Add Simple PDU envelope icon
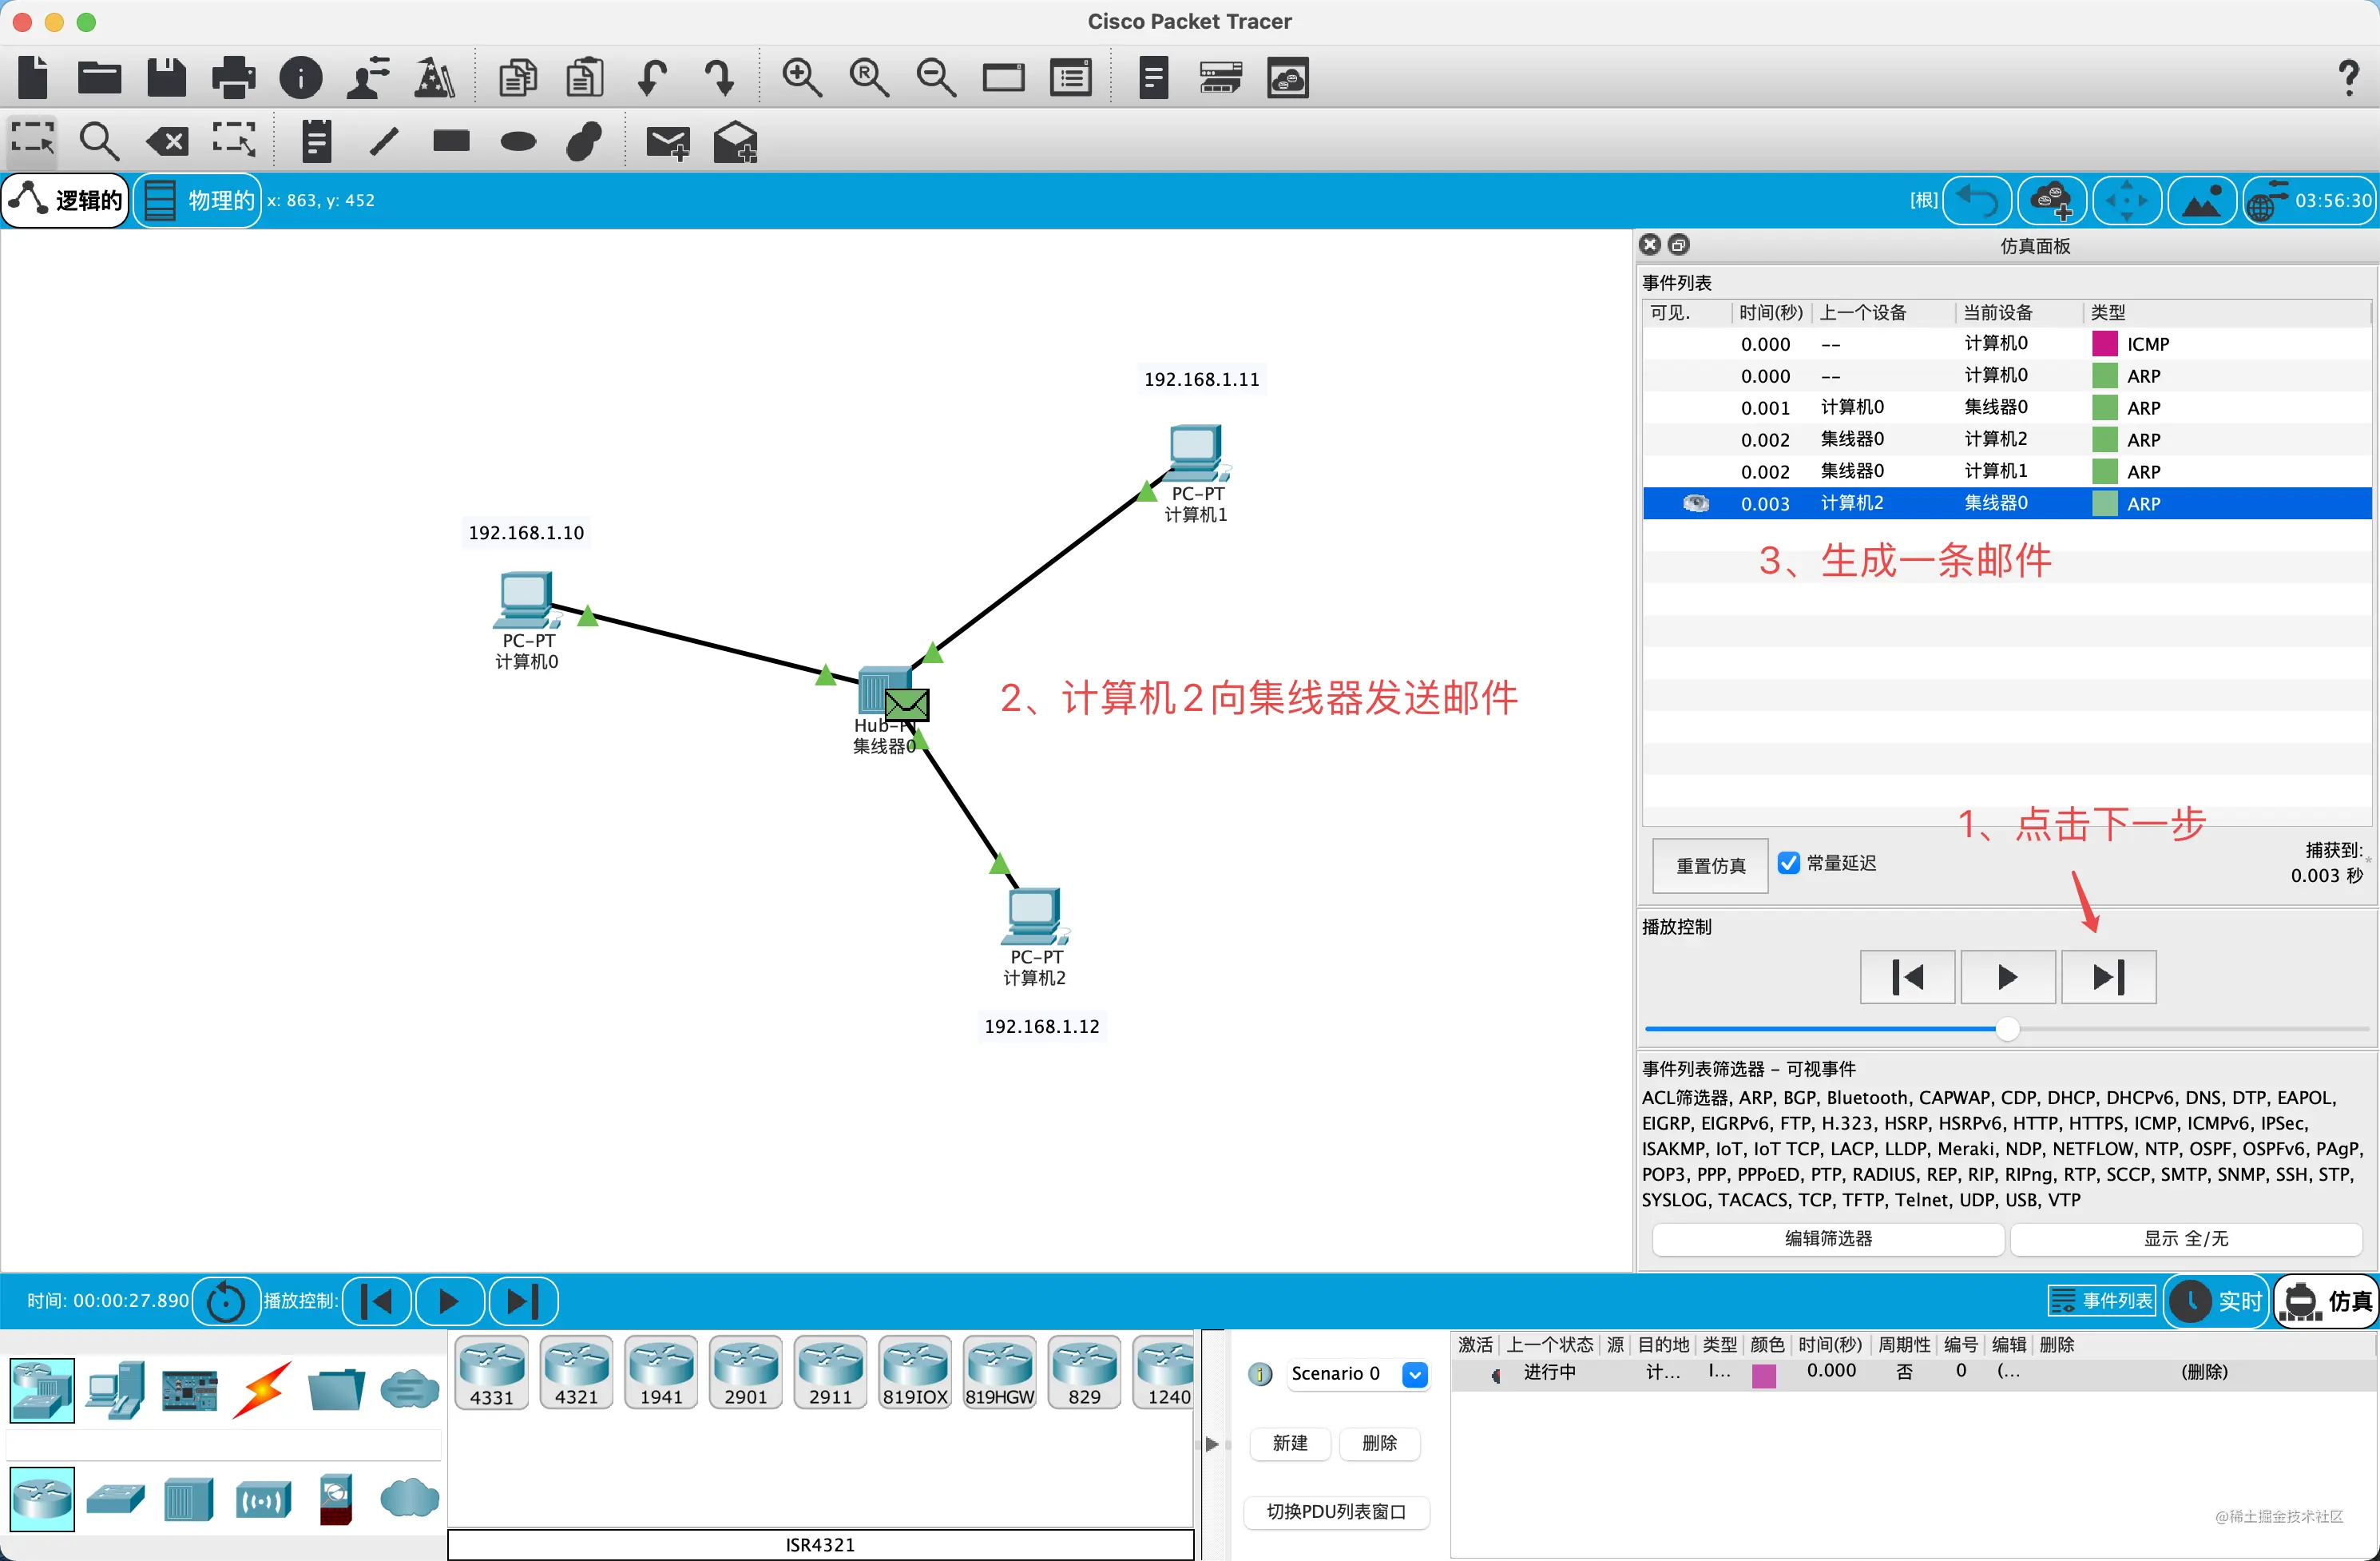Image resolution: width=2380 pixels, height=1561 pixels. [x=668, y=143]
